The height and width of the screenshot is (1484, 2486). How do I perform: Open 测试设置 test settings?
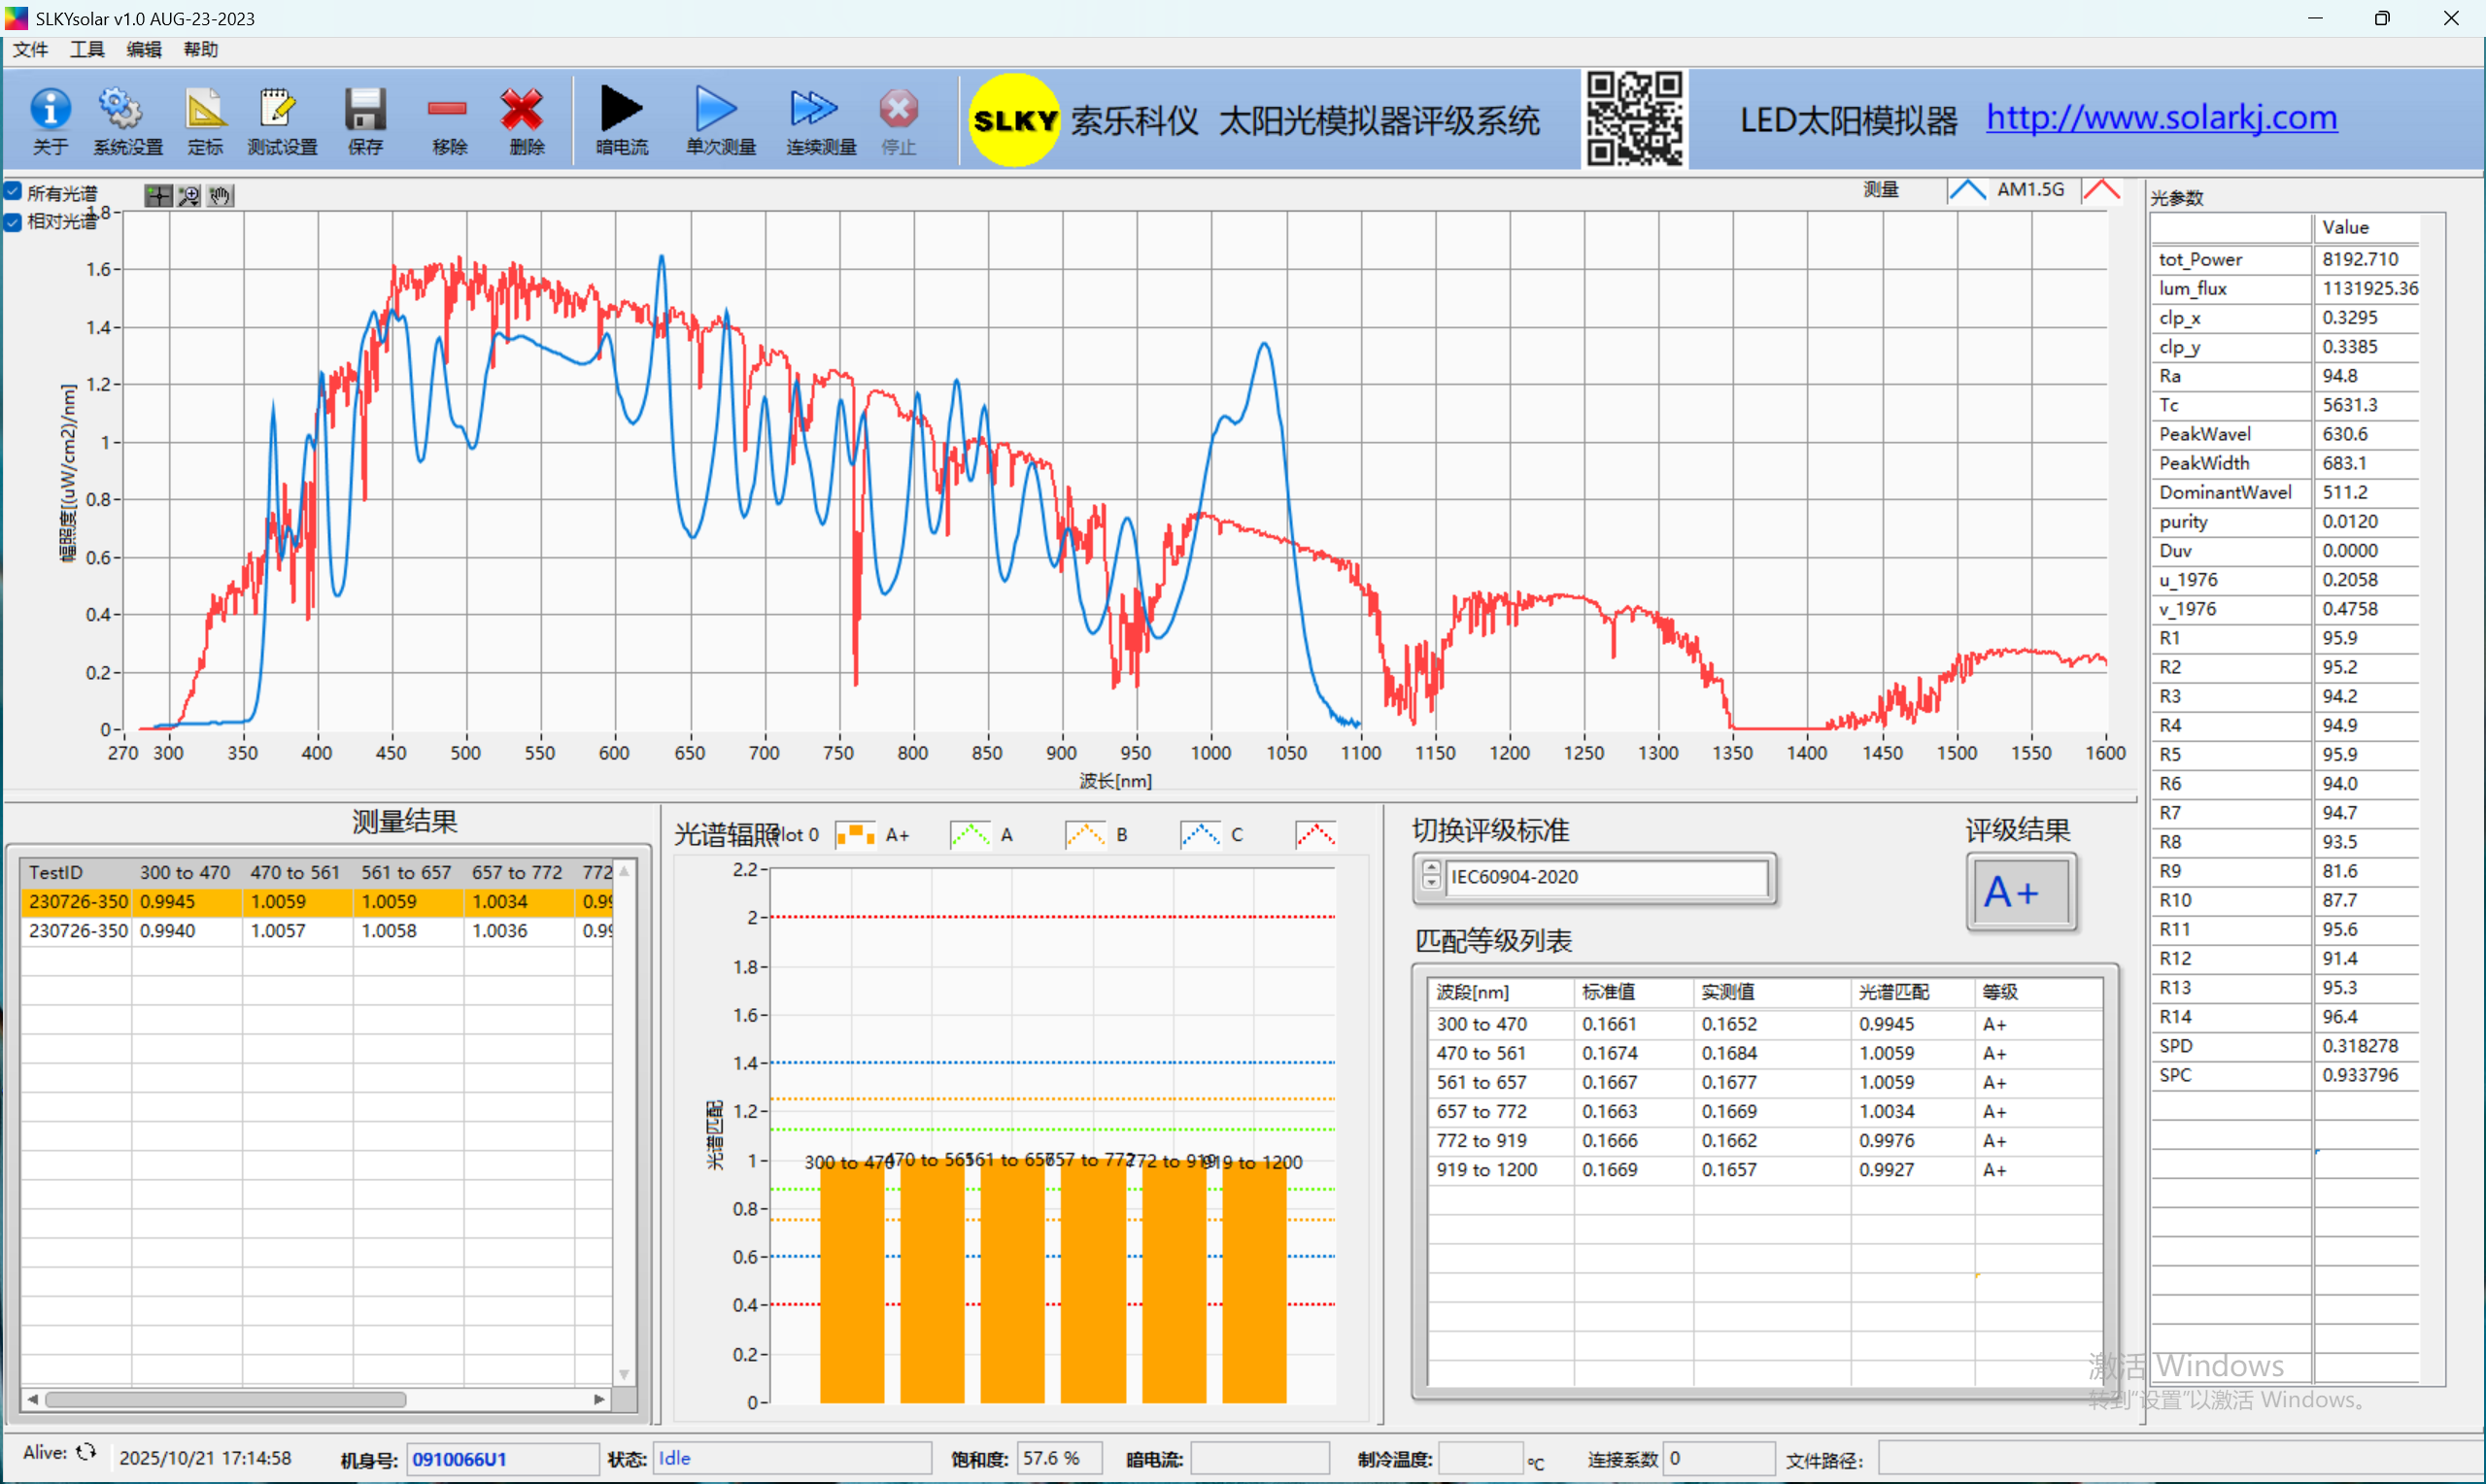280,111
